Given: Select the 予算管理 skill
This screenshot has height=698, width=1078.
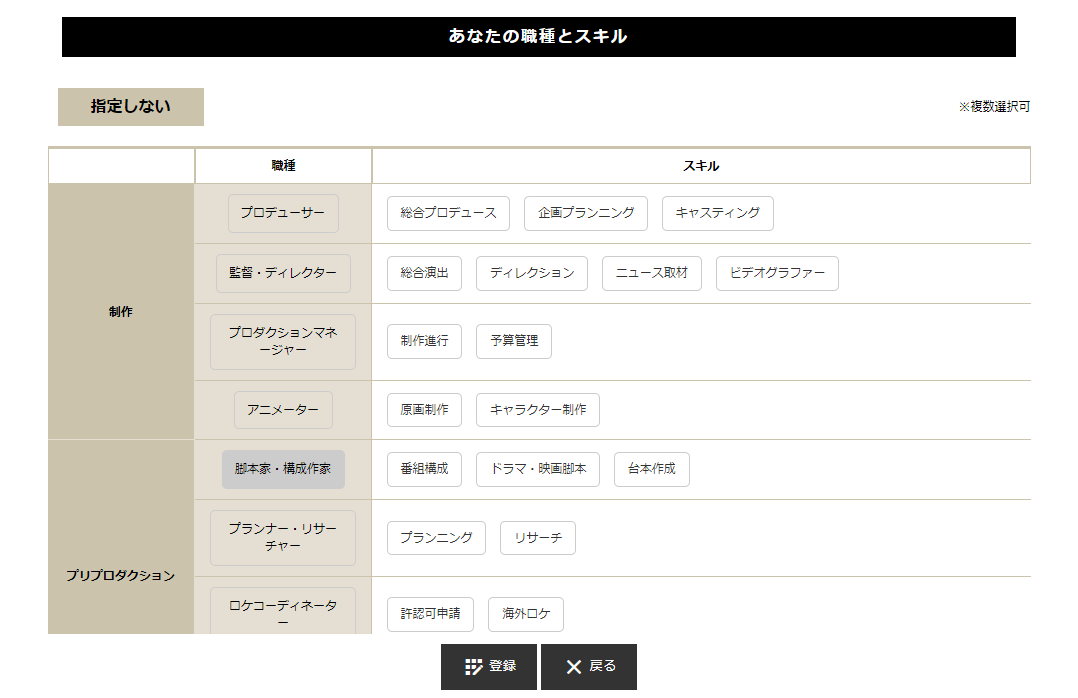Looking at the screenshot, I should 514,341.
